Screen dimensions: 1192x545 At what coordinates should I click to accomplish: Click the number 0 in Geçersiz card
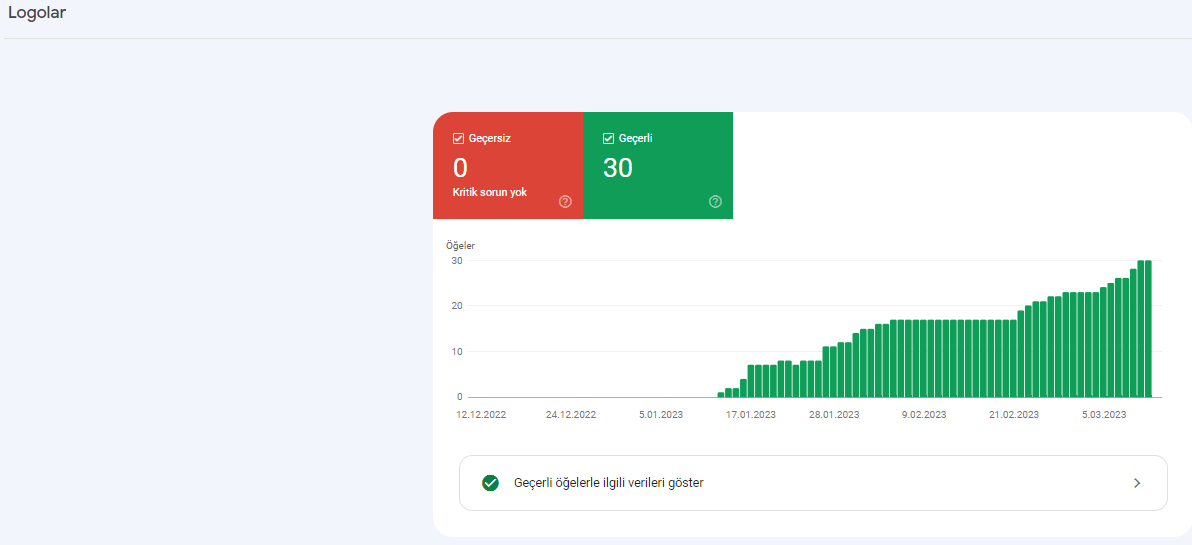pos(460,168)
